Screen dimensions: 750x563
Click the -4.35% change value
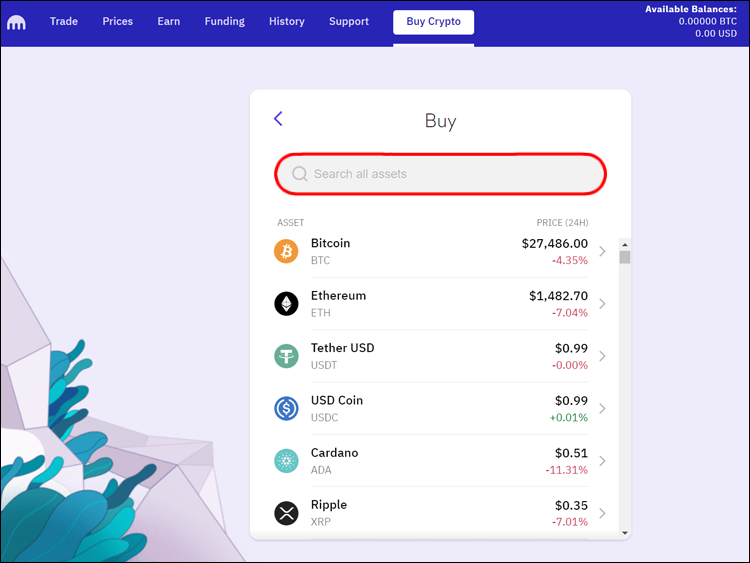[x=570, y=260]
